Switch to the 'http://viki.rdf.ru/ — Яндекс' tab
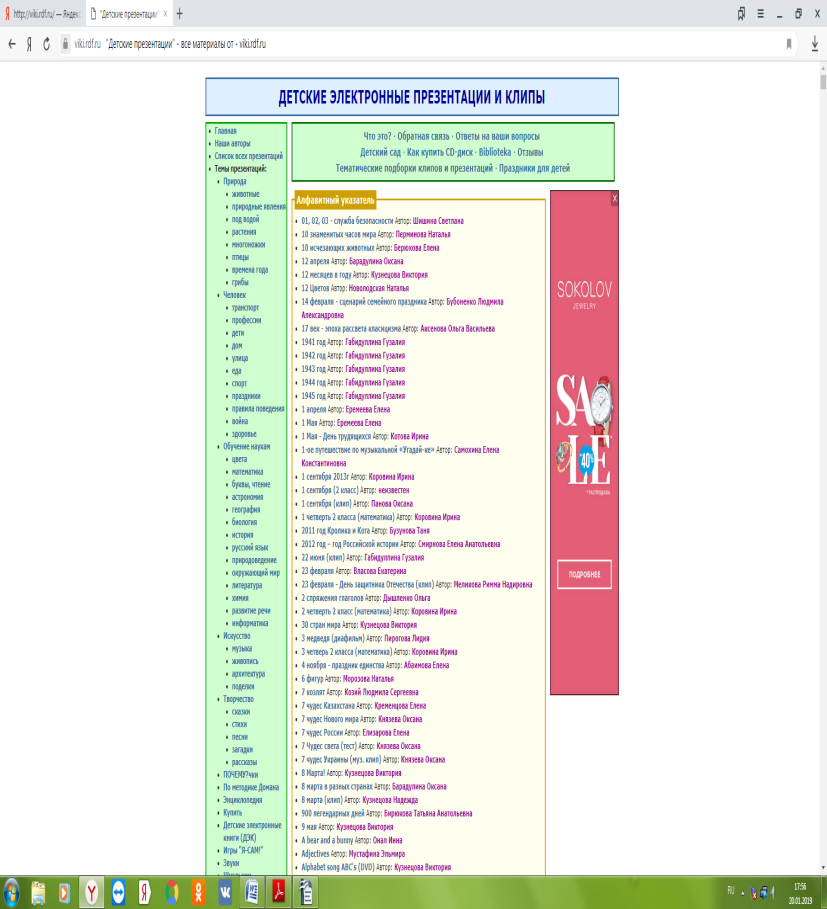 click(43, 14)
